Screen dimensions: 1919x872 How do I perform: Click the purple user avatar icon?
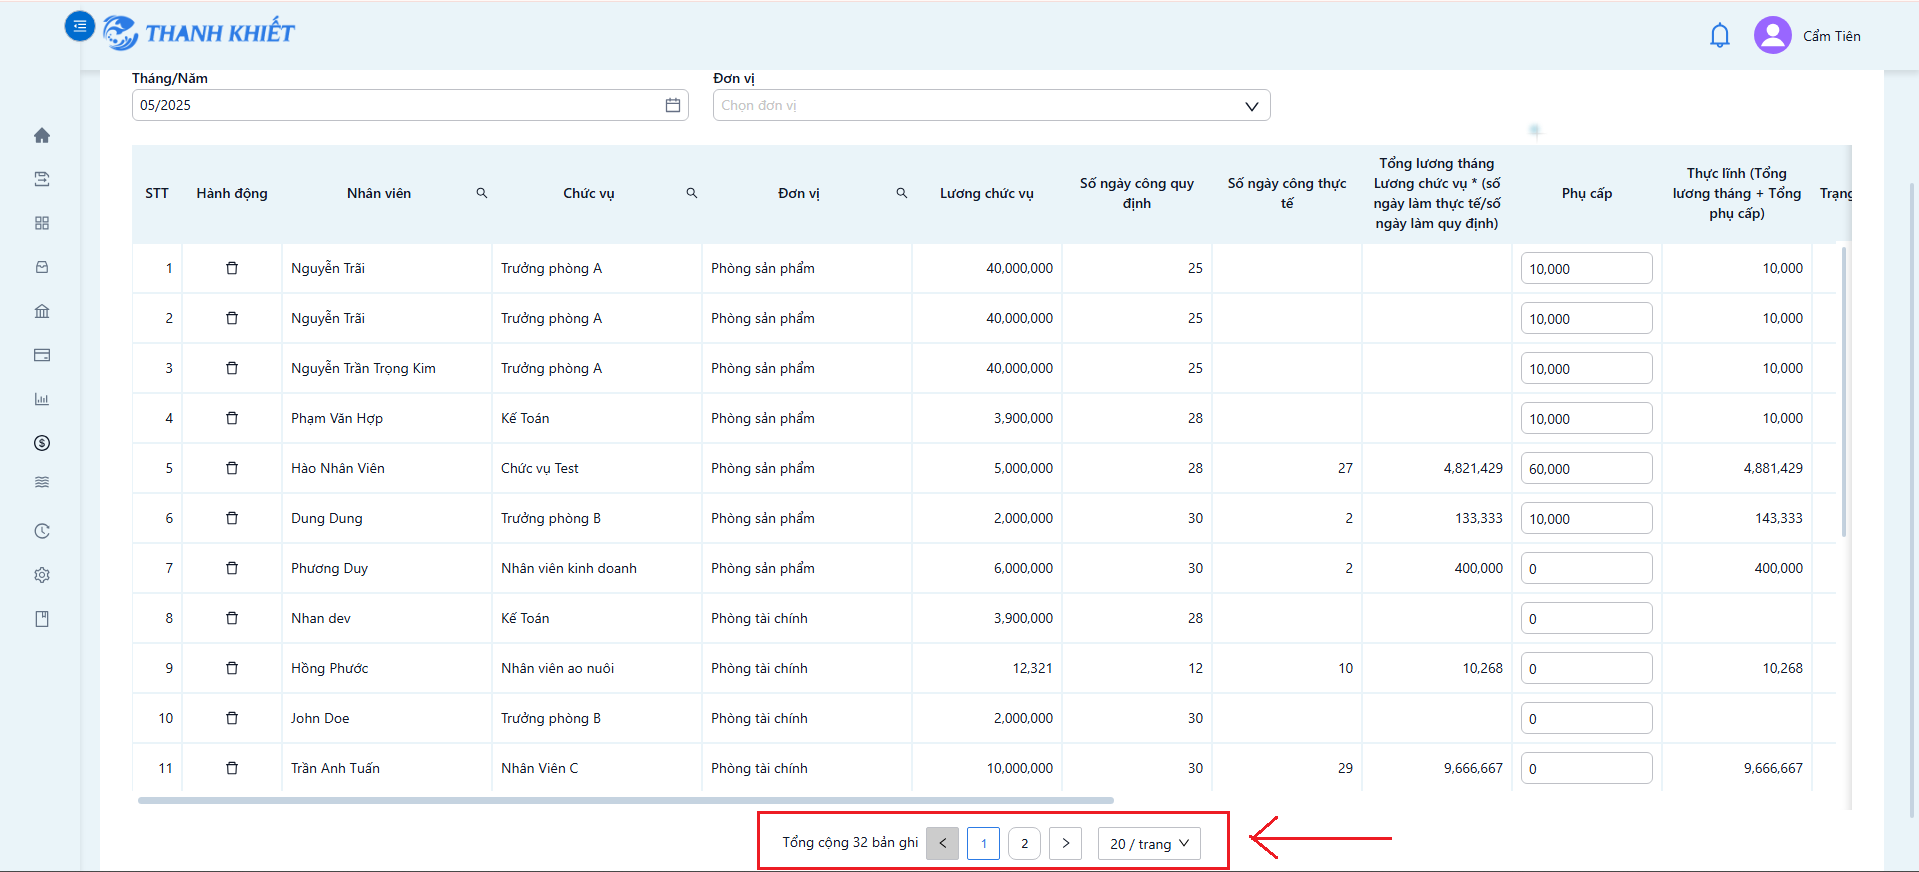[x=1772, y=36]
